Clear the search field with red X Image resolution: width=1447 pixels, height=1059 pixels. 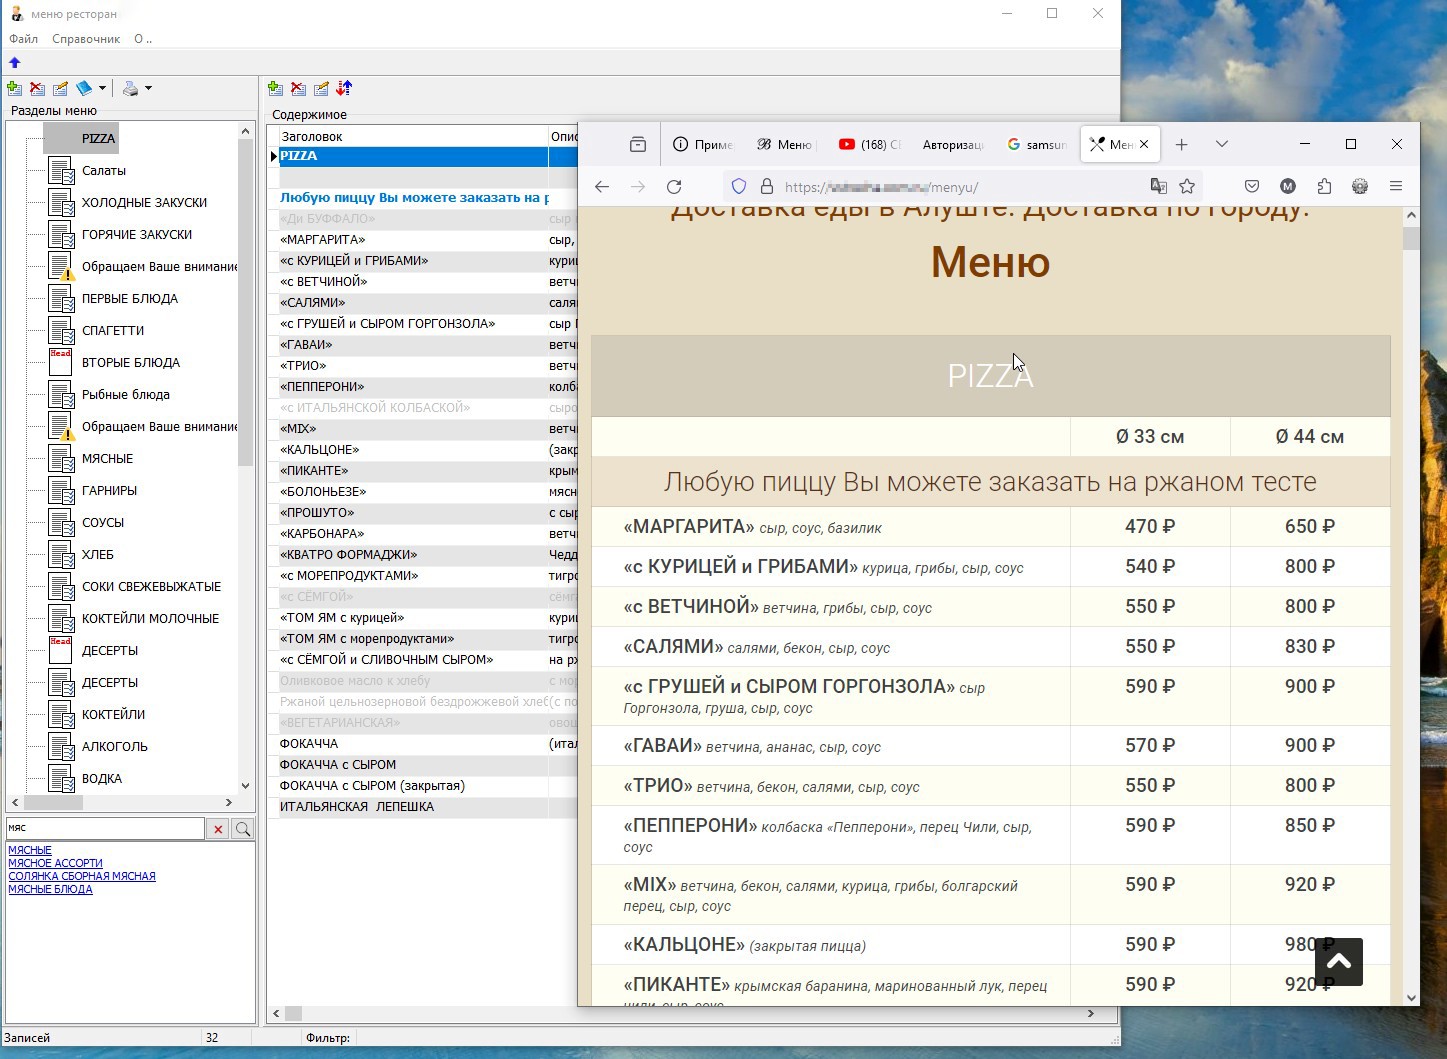coord(217,829)
